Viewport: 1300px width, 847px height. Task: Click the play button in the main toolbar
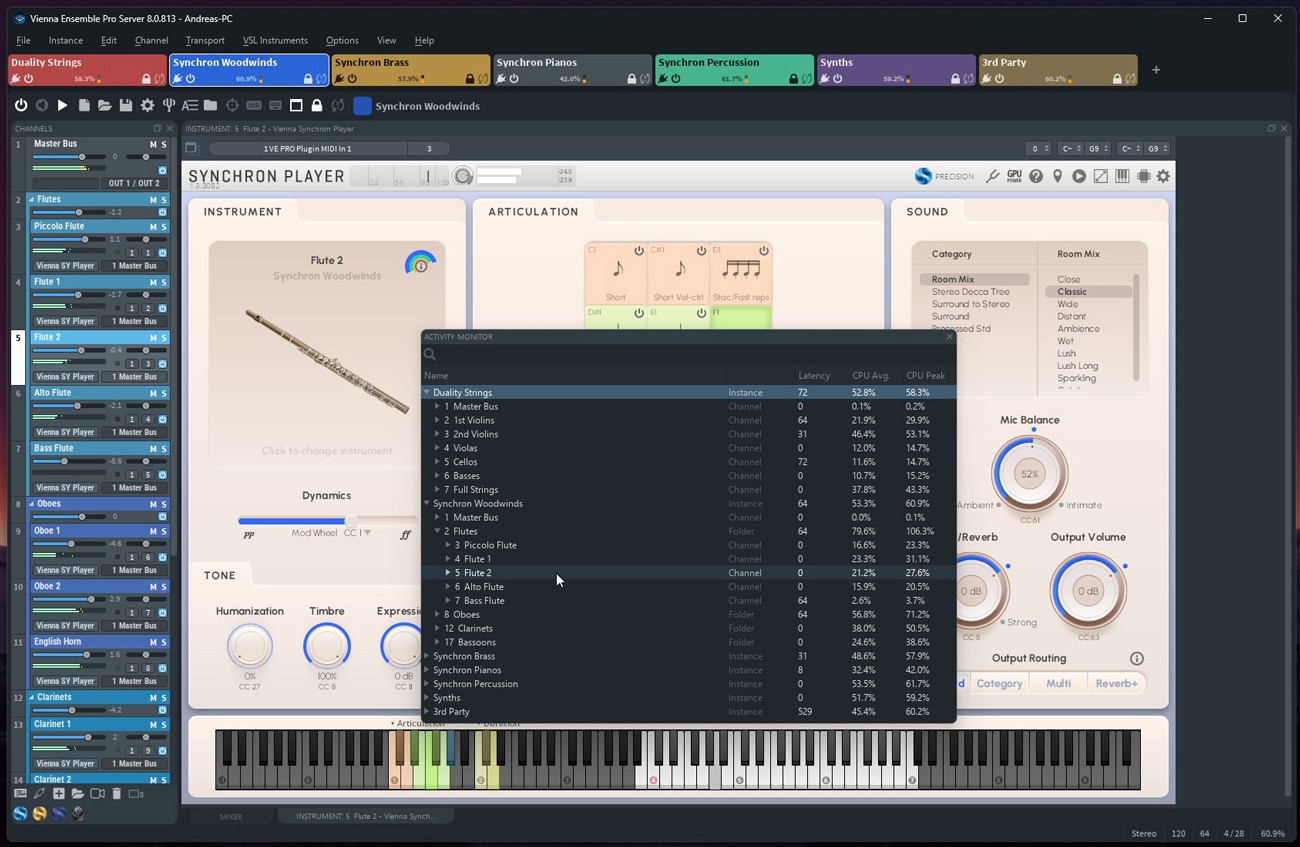[62, 105]
